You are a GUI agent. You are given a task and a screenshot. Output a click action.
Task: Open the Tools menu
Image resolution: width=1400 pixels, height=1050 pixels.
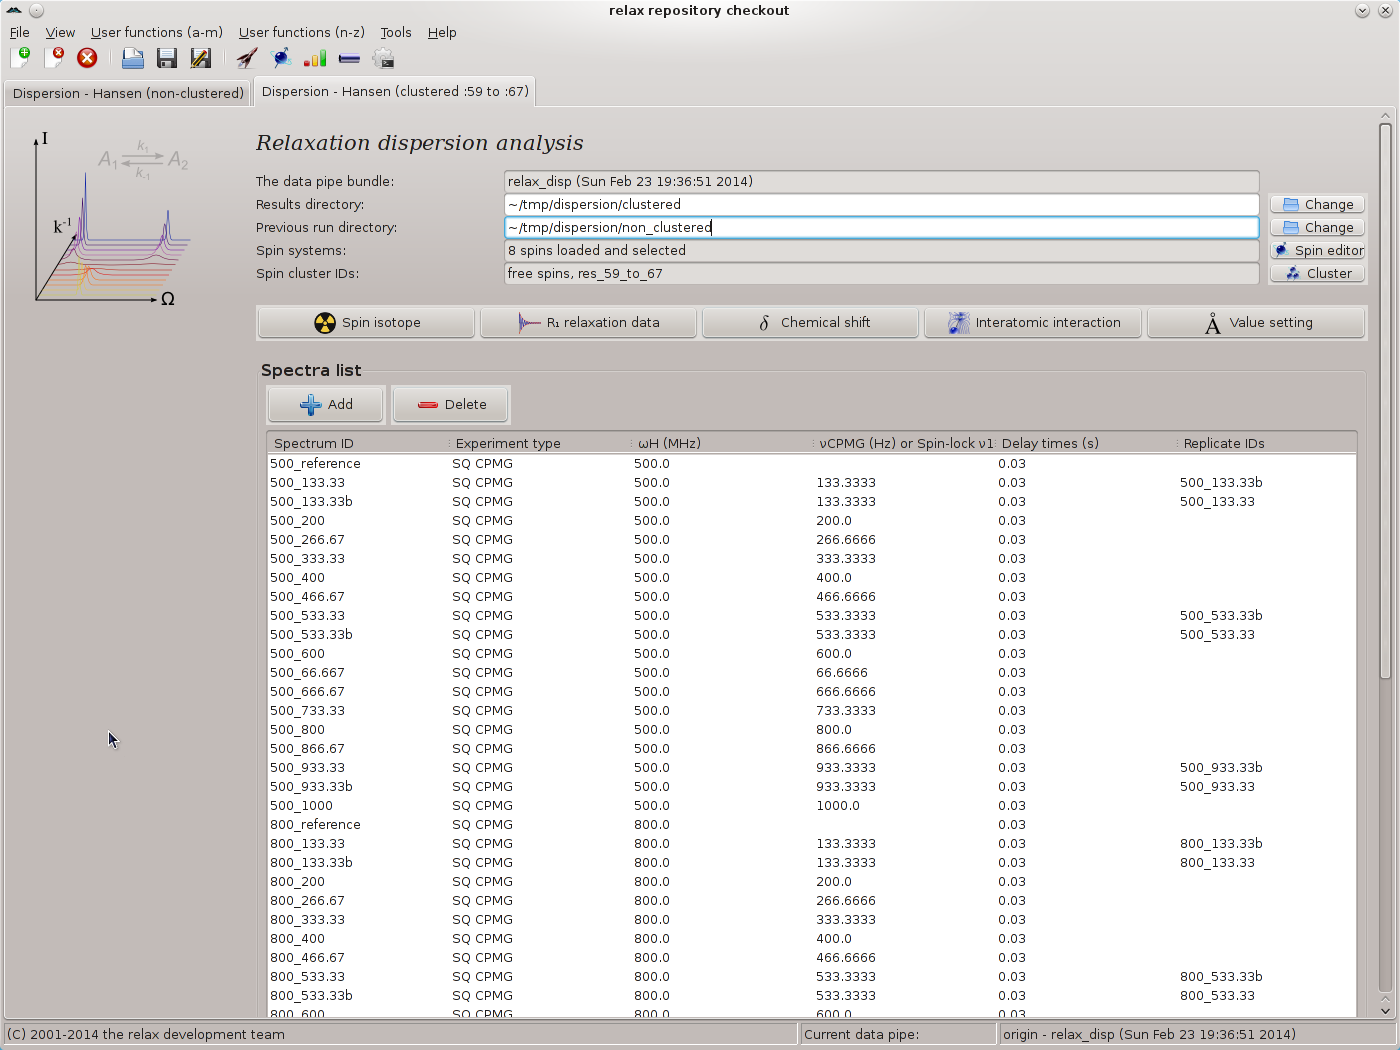(x=395, y=32)
